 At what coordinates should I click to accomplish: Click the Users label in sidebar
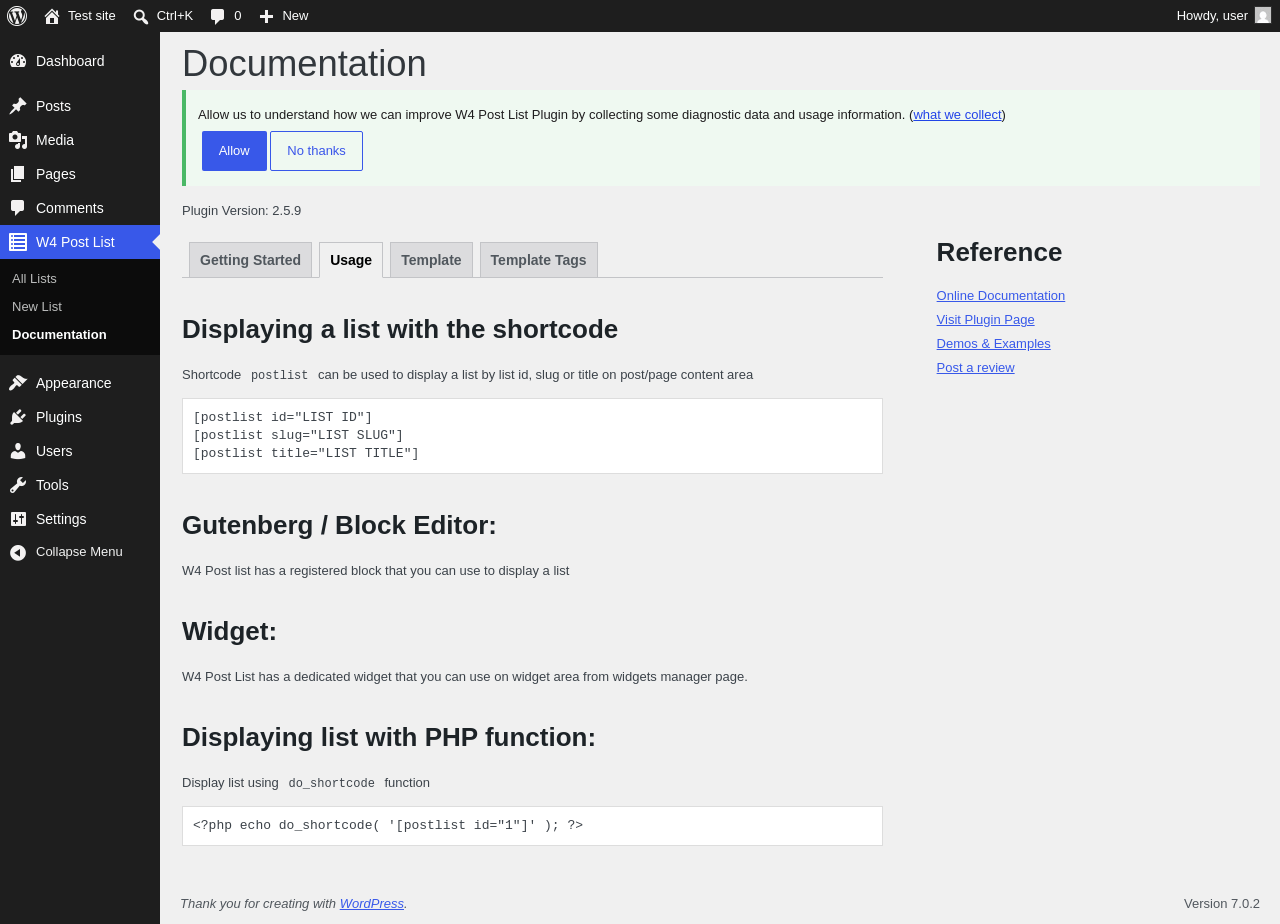coord(54,451)
